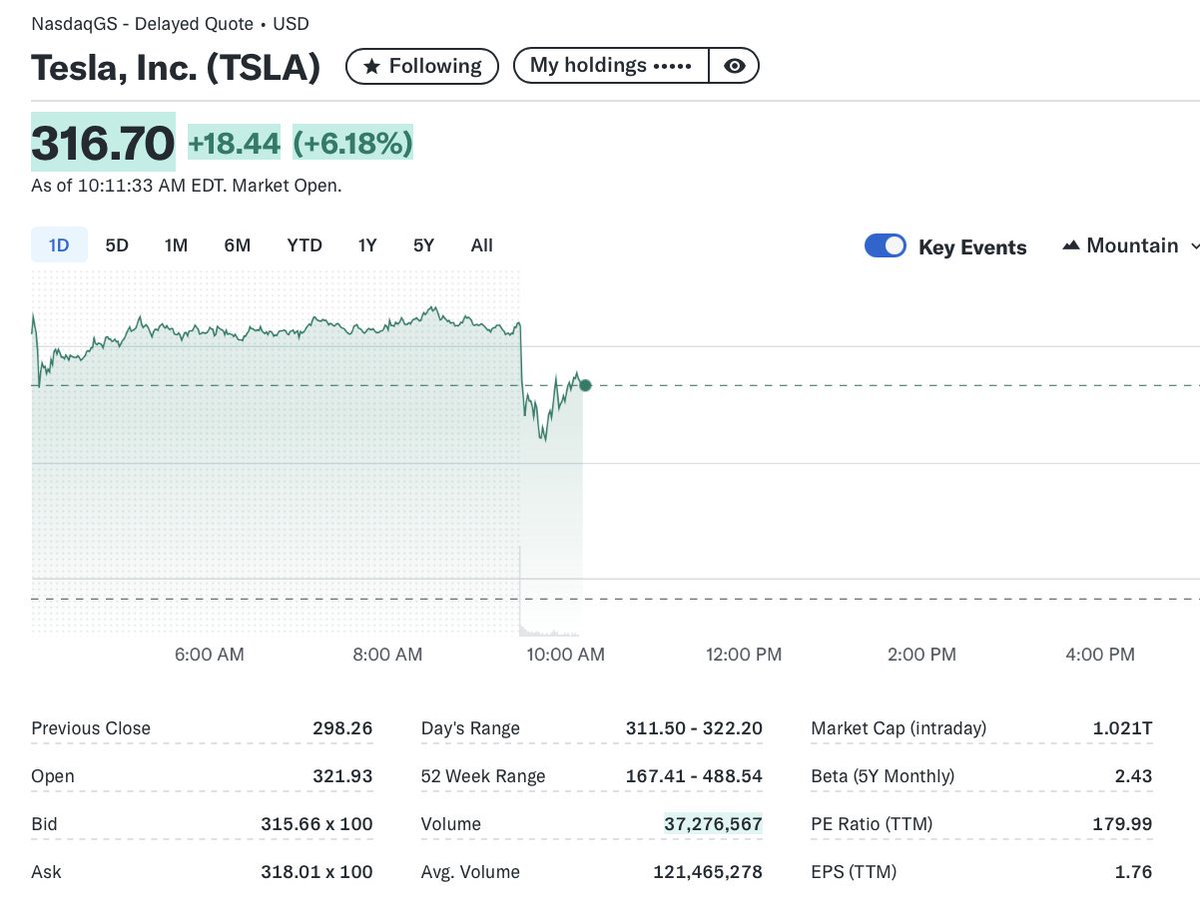Open the Mountain chart type dropdown

(1131, 245)
